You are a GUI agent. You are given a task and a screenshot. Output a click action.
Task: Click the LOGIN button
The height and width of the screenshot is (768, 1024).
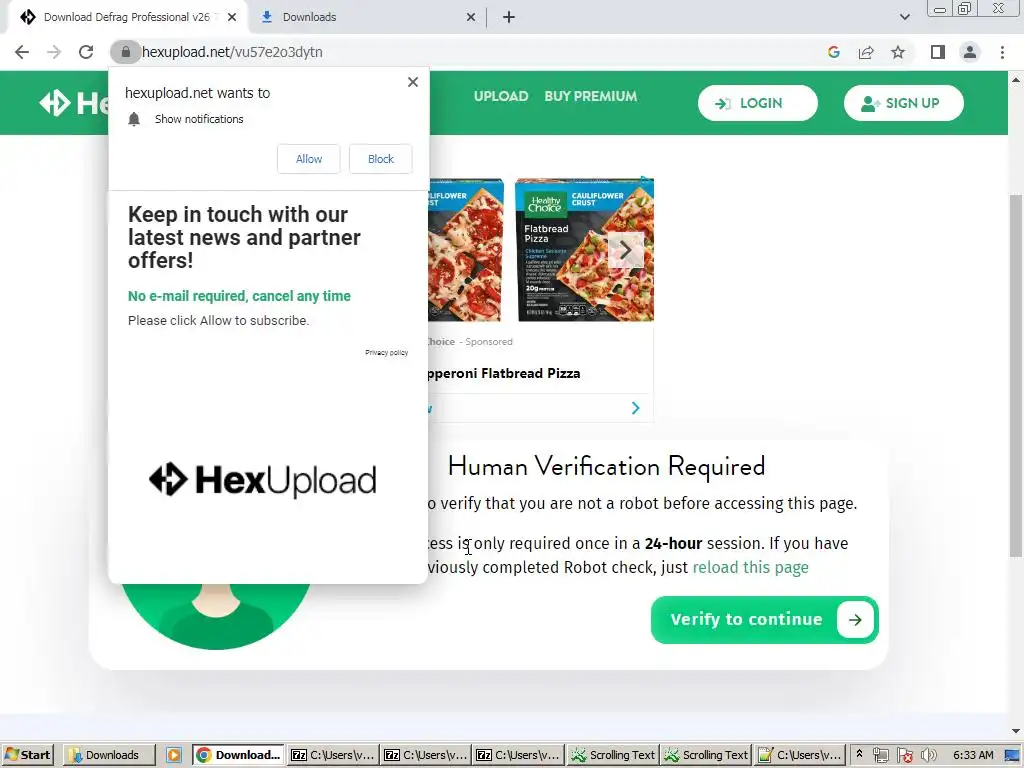pyautogui.click(x=758, y=103)
